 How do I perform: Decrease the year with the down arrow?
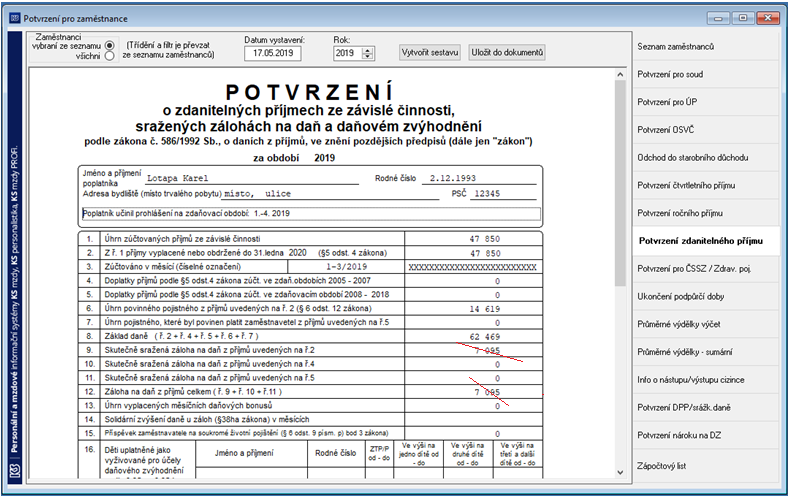coord(368,56)
